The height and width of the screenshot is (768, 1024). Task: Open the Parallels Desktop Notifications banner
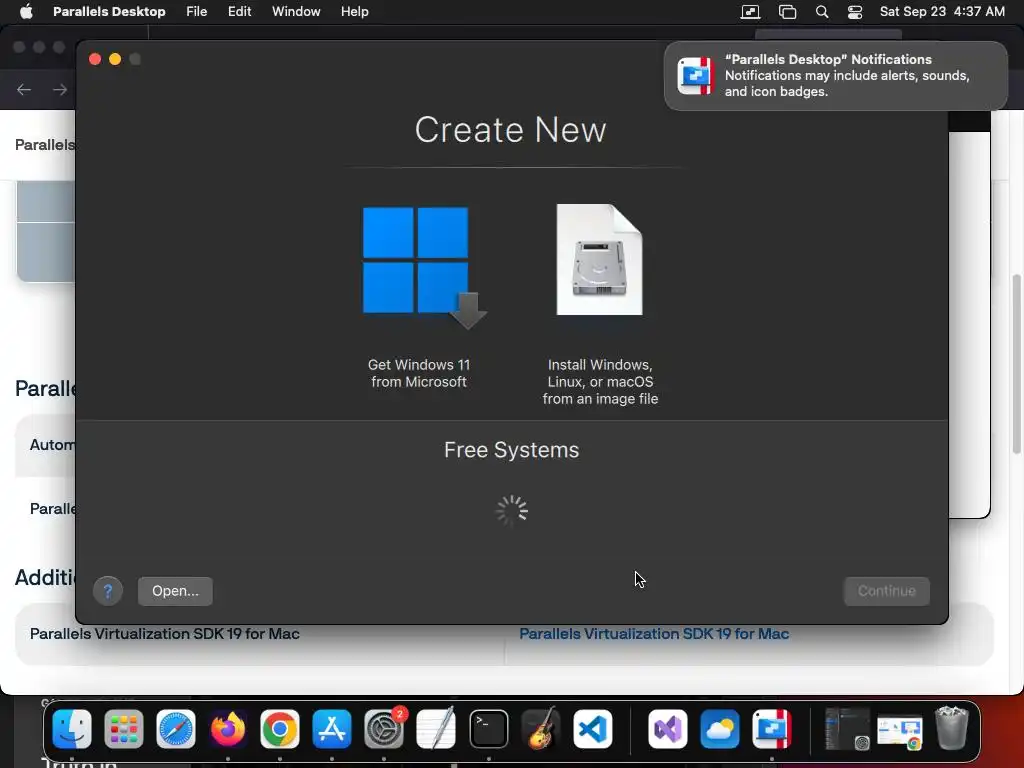pyautogui.click(x=836, y=76)
